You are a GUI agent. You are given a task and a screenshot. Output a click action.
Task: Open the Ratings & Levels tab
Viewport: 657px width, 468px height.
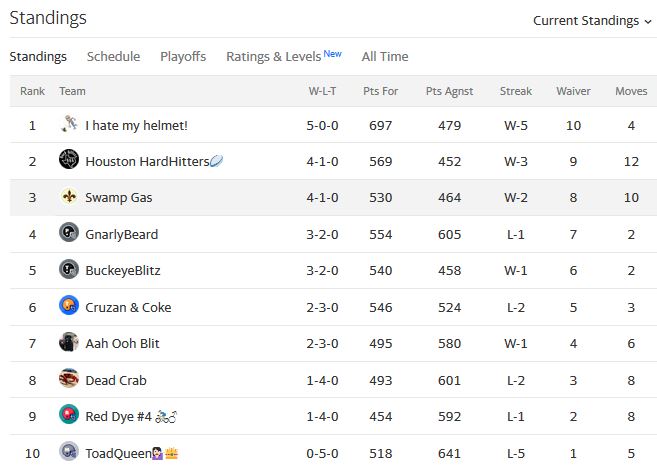point(284,56)
